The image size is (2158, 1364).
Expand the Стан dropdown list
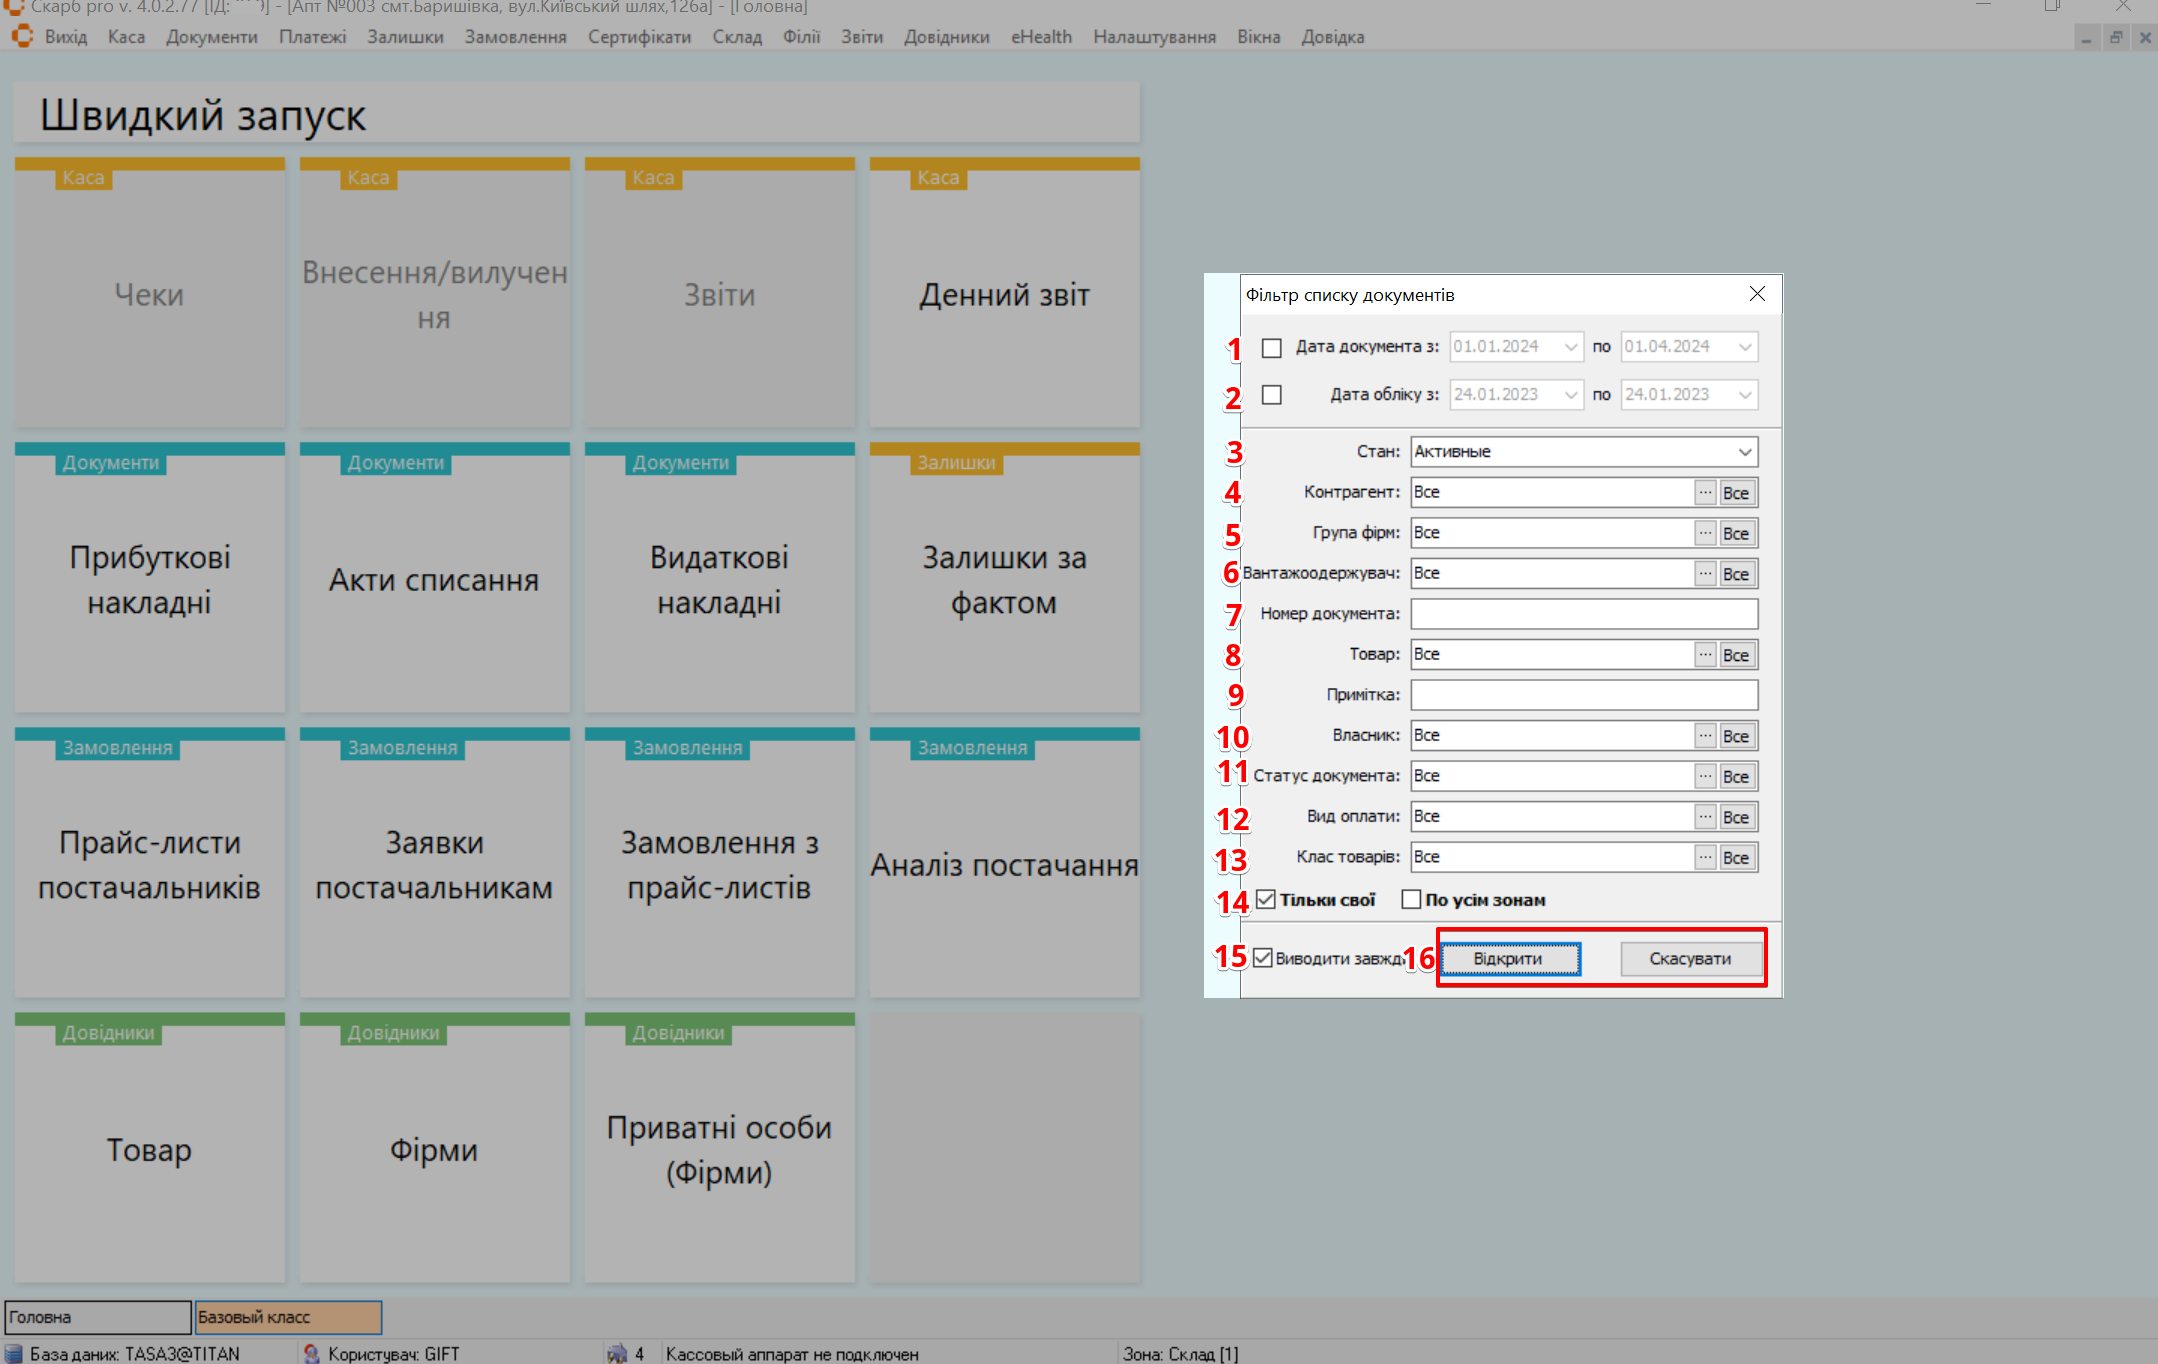point(1744,452)
